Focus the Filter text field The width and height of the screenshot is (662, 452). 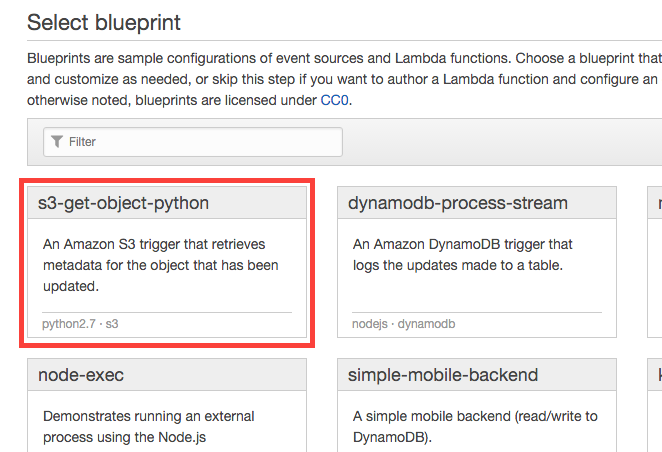(x=200, y=142)
